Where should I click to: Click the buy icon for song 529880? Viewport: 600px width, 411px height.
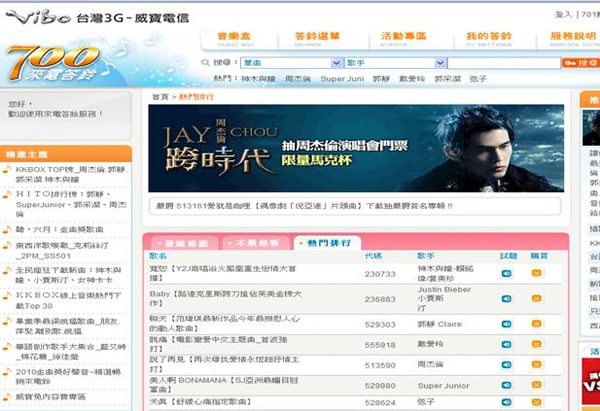click(536, 385)
